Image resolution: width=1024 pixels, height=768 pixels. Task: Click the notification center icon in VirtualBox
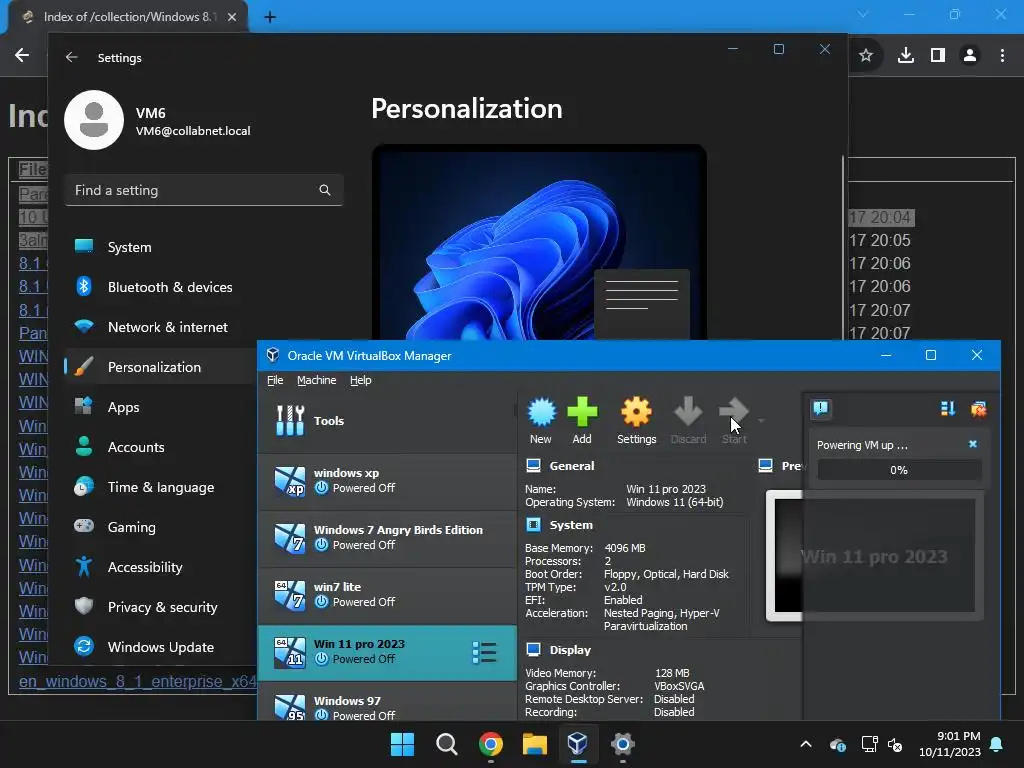click(x=821, y=409)
